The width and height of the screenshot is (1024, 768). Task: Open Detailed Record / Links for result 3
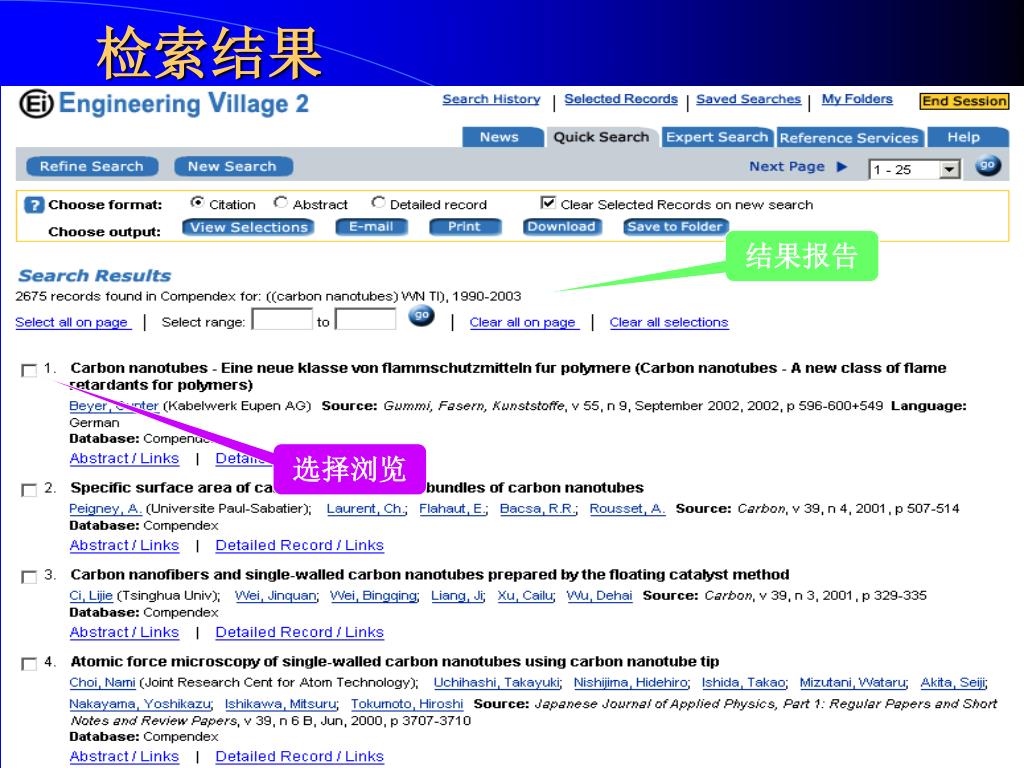pos(300,632)
